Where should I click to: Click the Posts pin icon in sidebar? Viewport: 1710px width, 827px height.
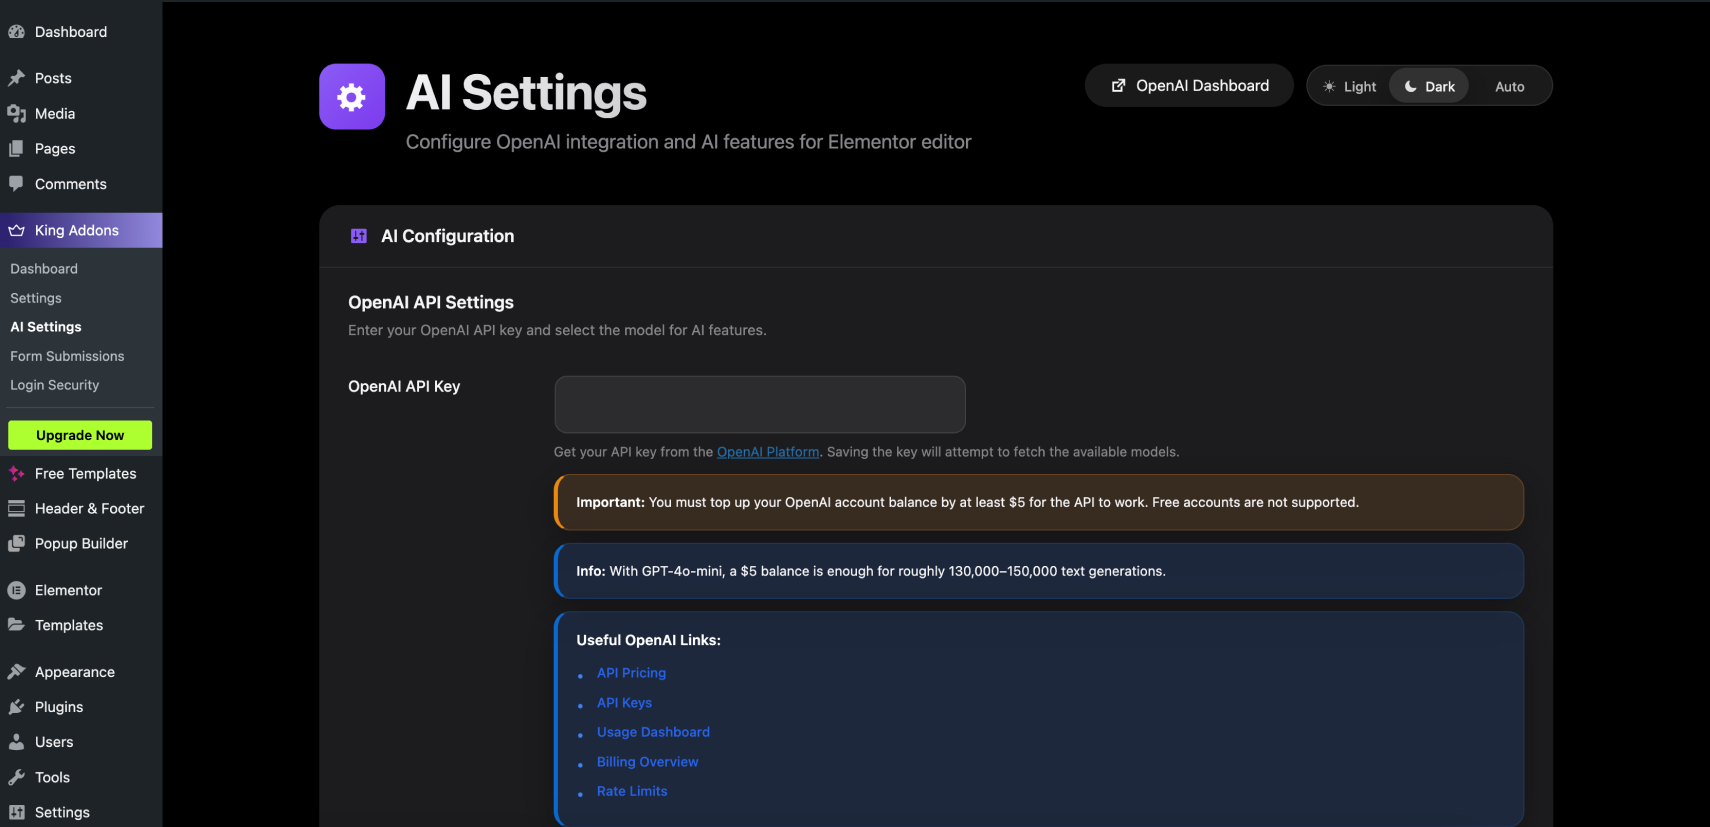tap(16, 78)
